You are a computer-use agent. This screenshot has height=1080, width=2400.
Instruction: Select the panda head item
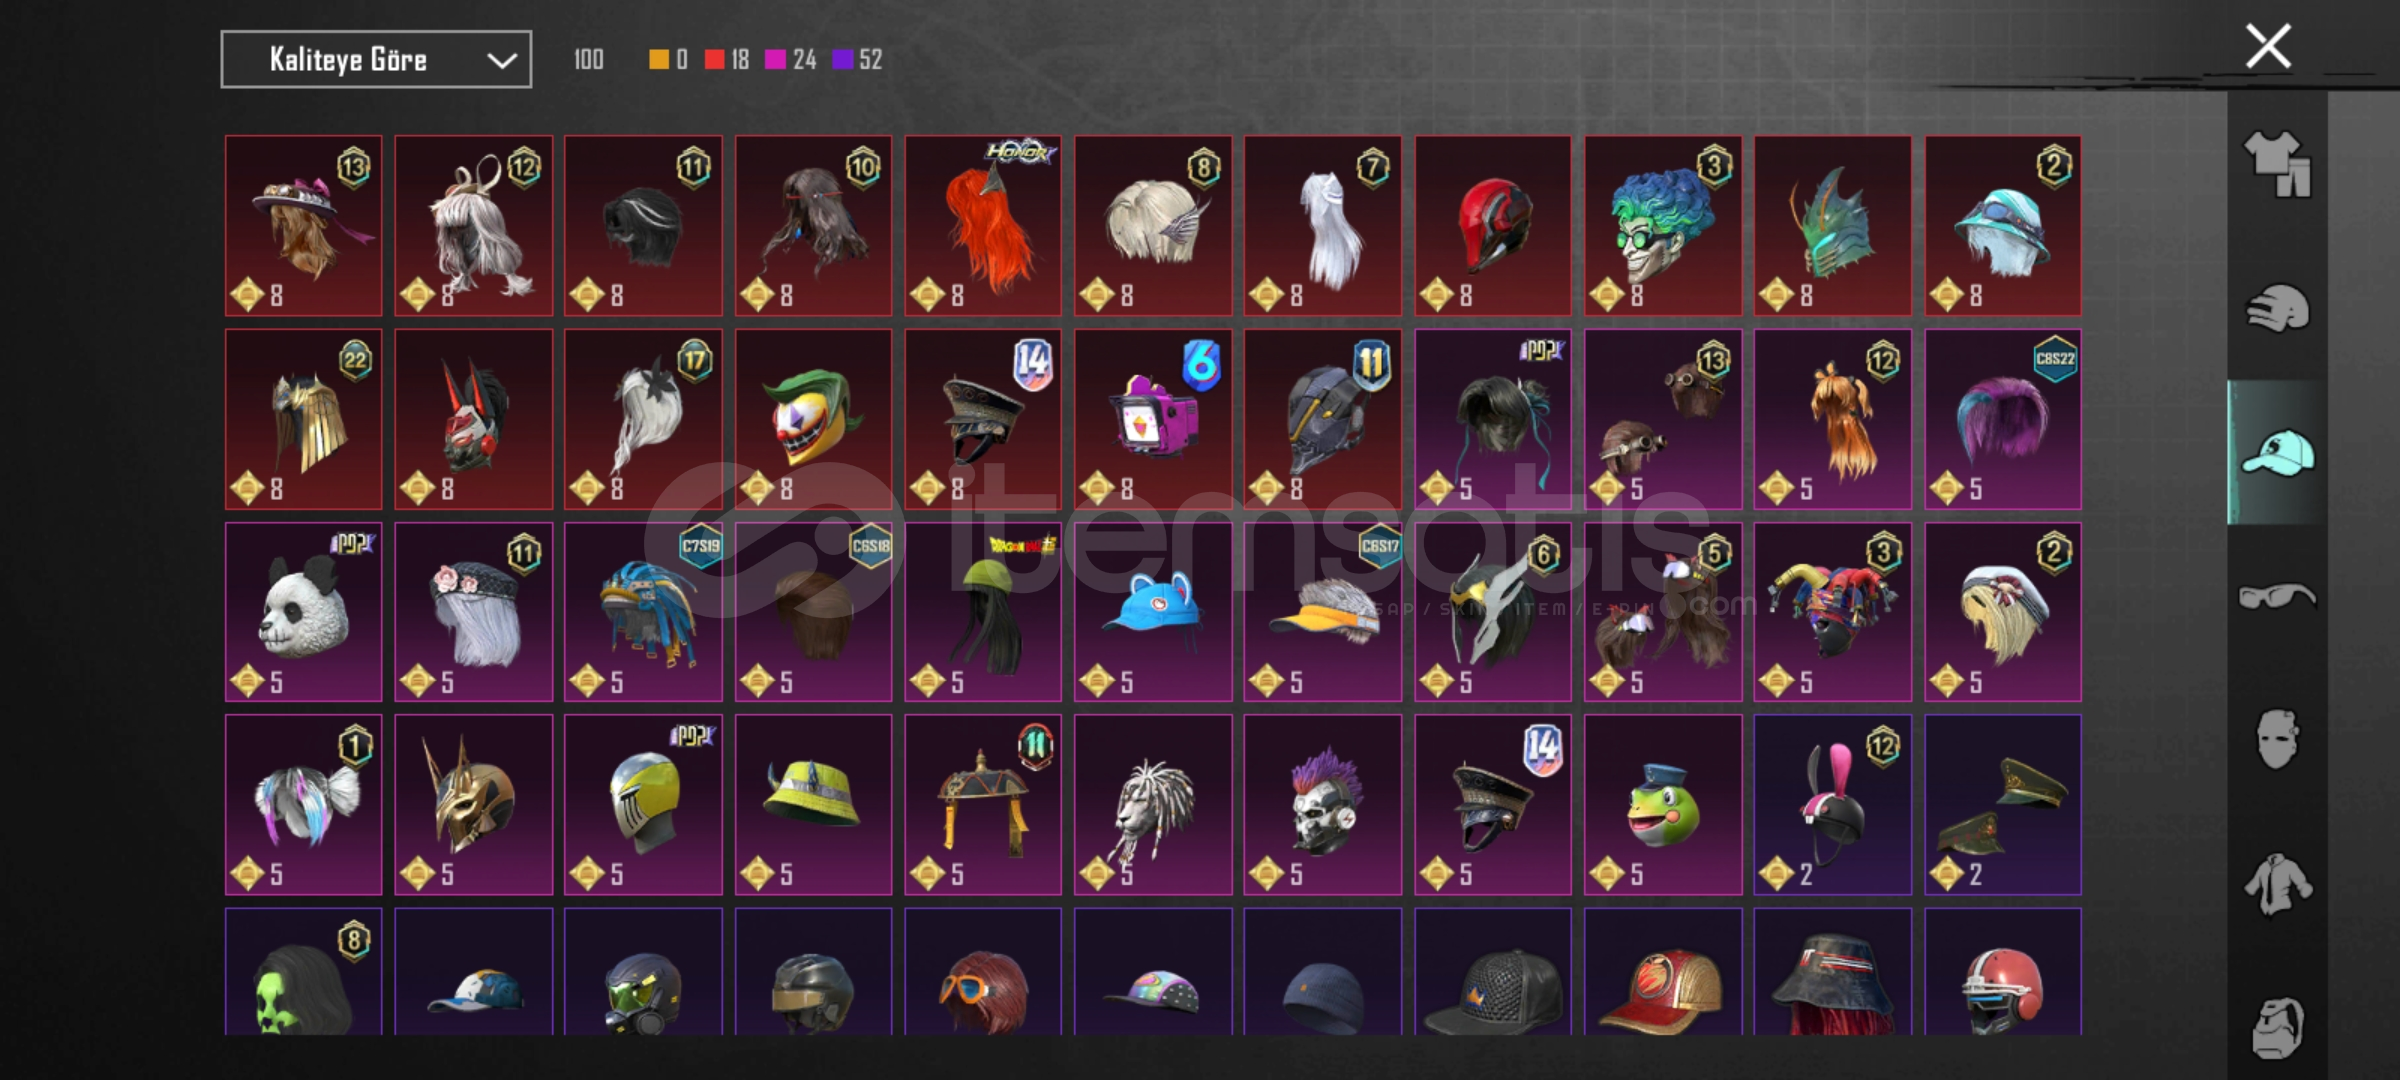[304, 612]
